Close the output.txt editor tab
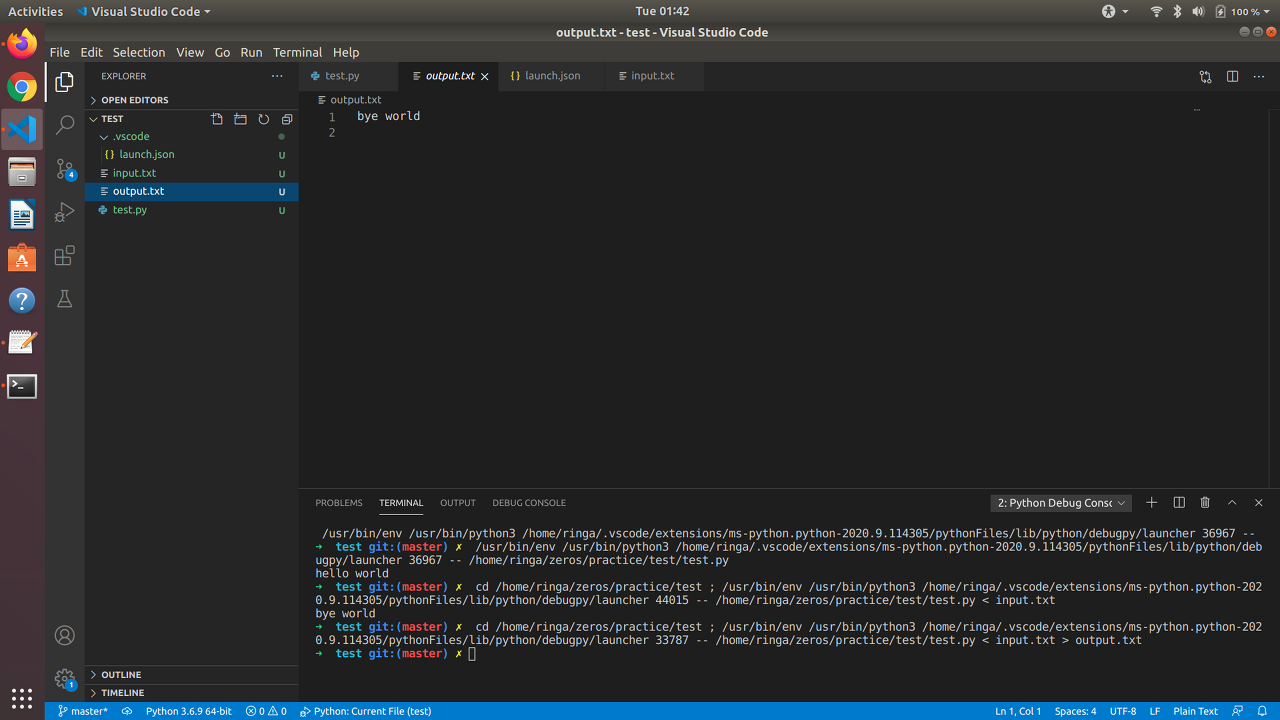Screen dimensions: 1280x720 pyautogui.click(x=485, y=76)
